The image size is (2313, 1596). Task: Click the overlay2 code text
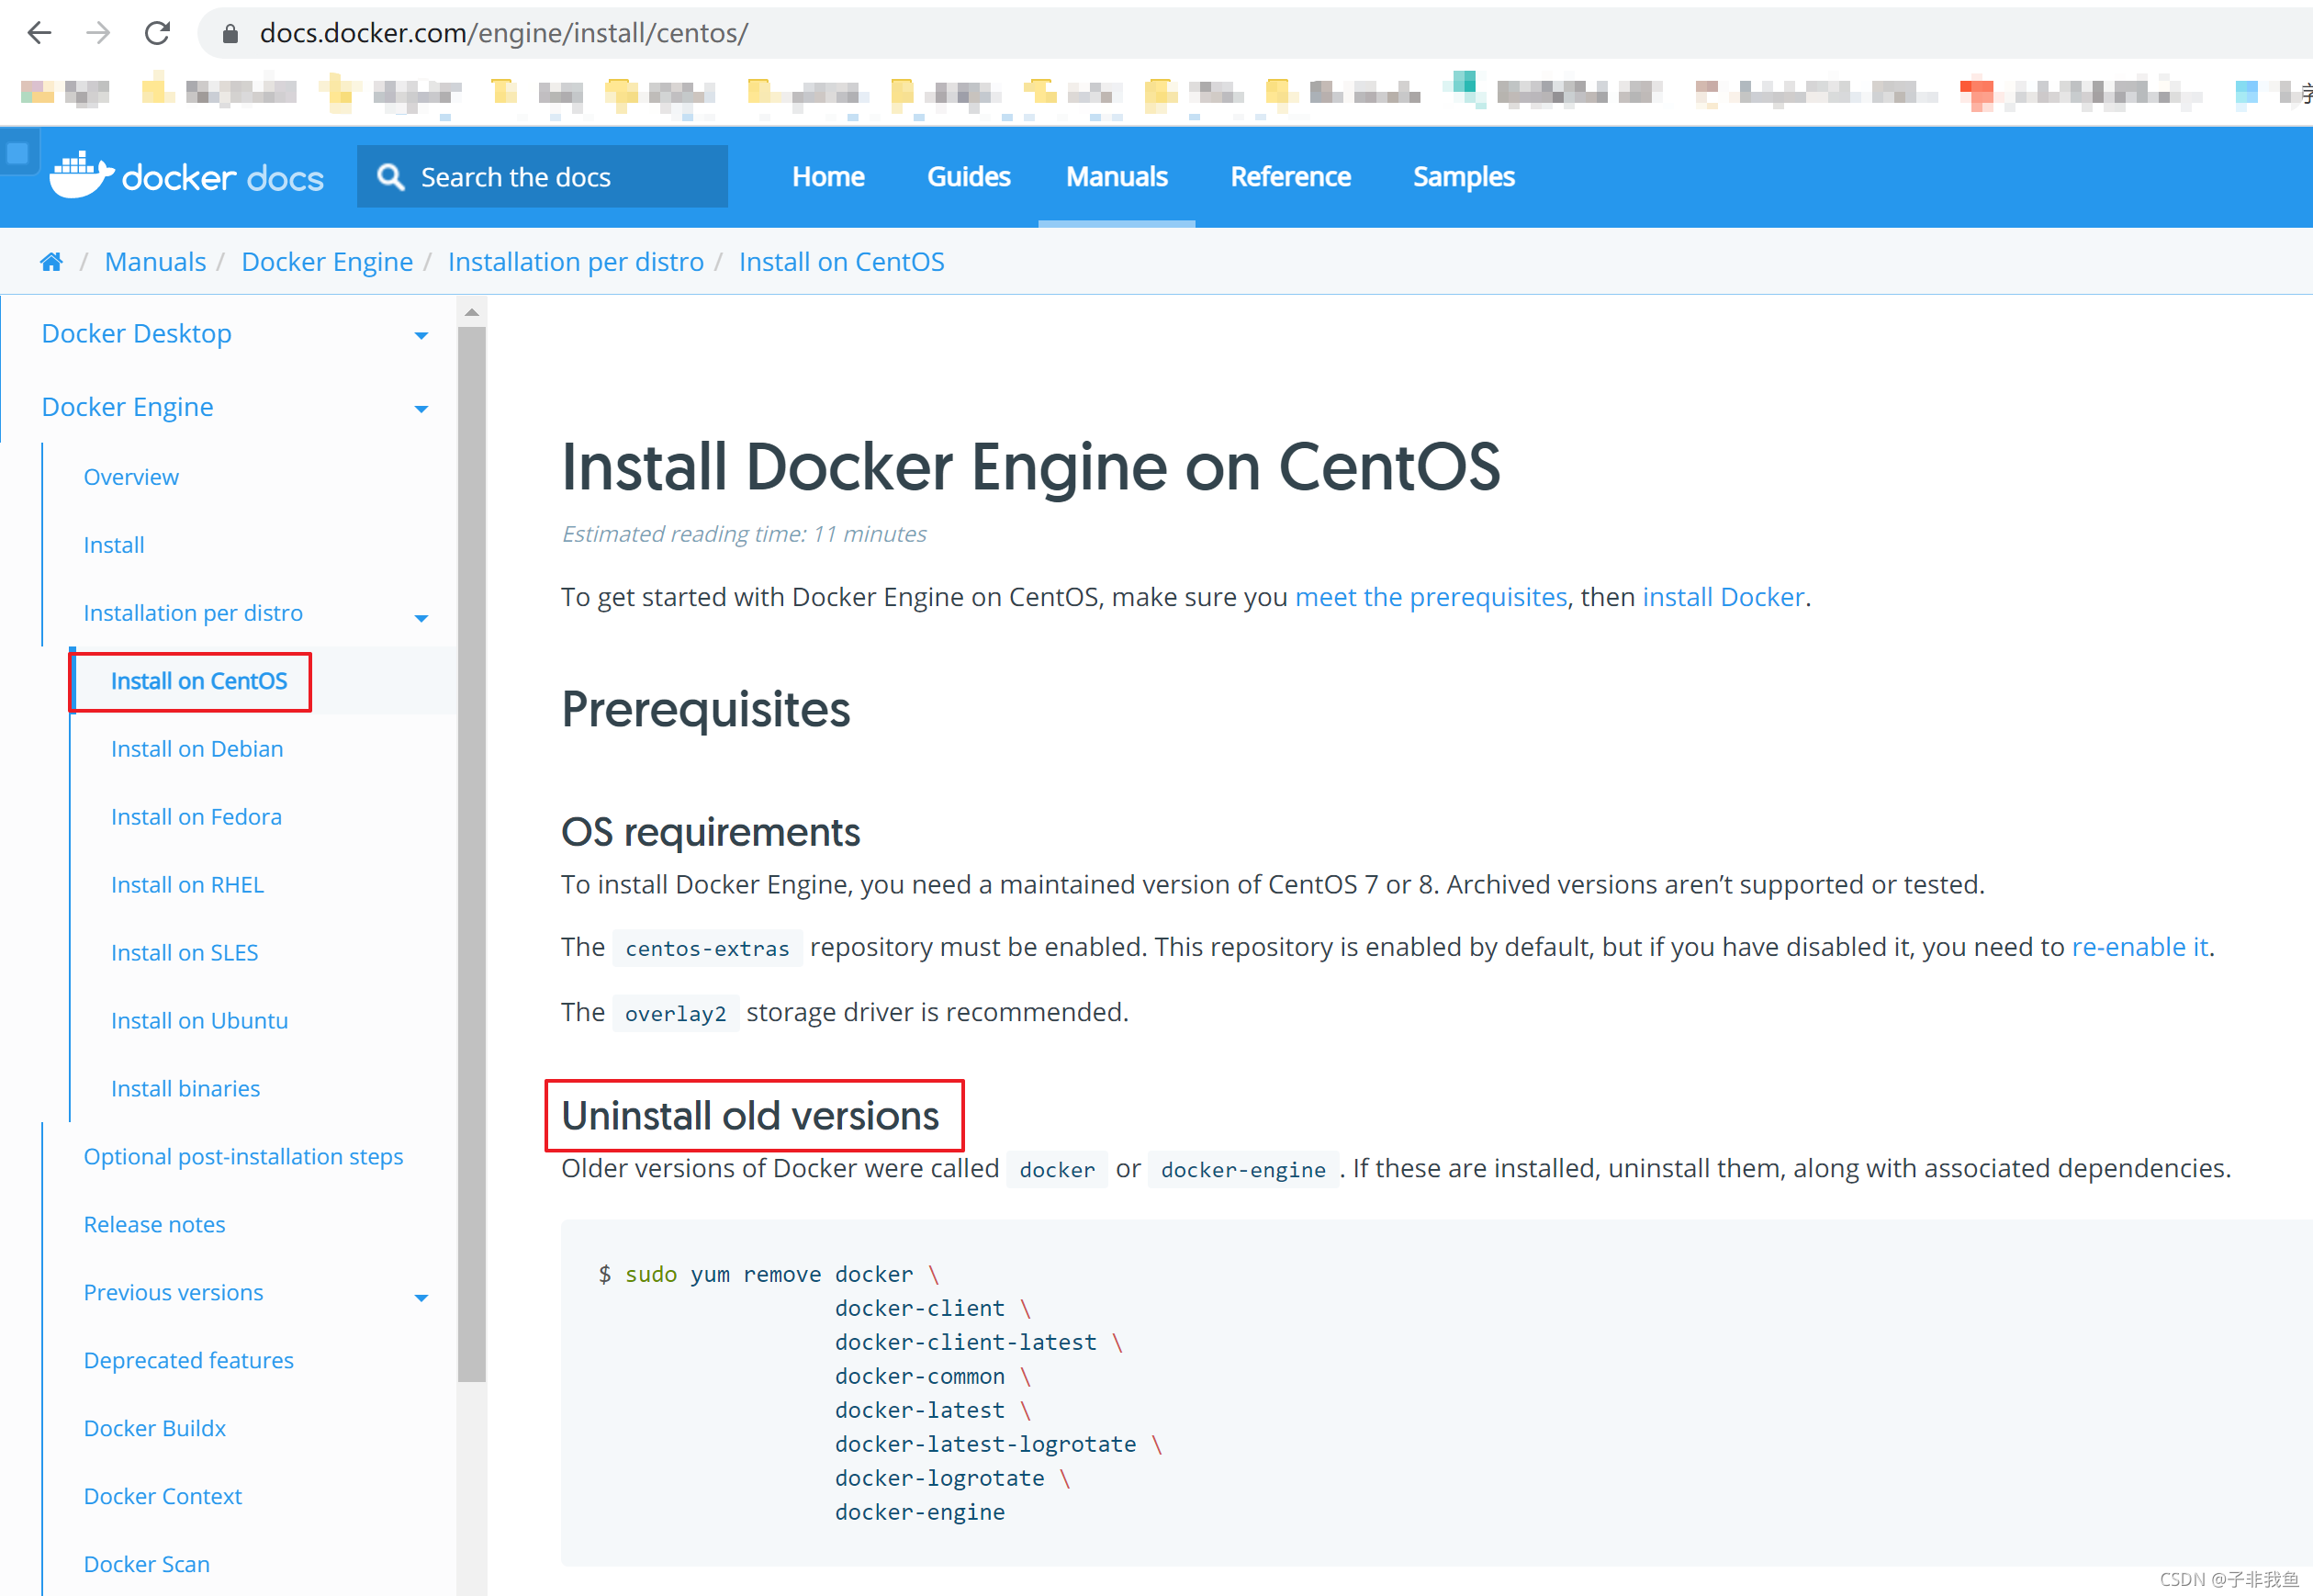[x=675, y=1014]
